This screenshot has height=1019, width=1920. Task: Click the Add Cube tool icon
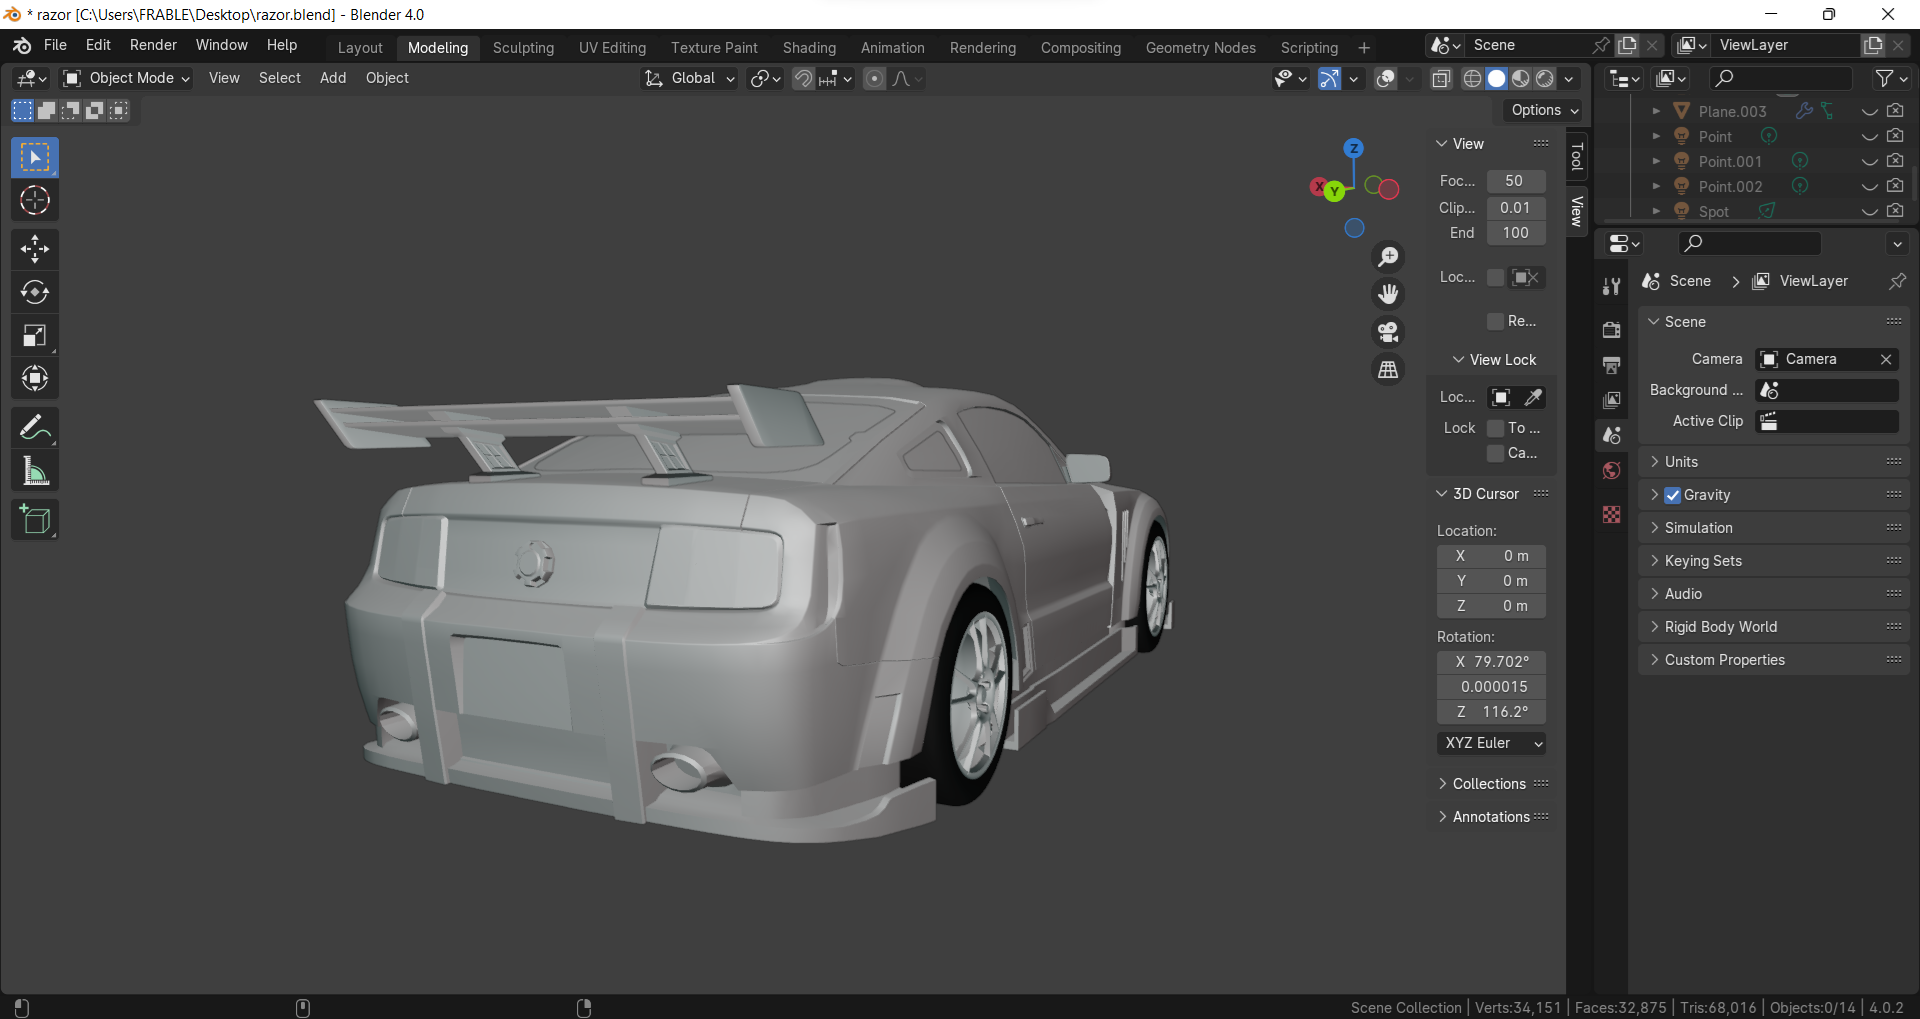[x=35, y=520]
